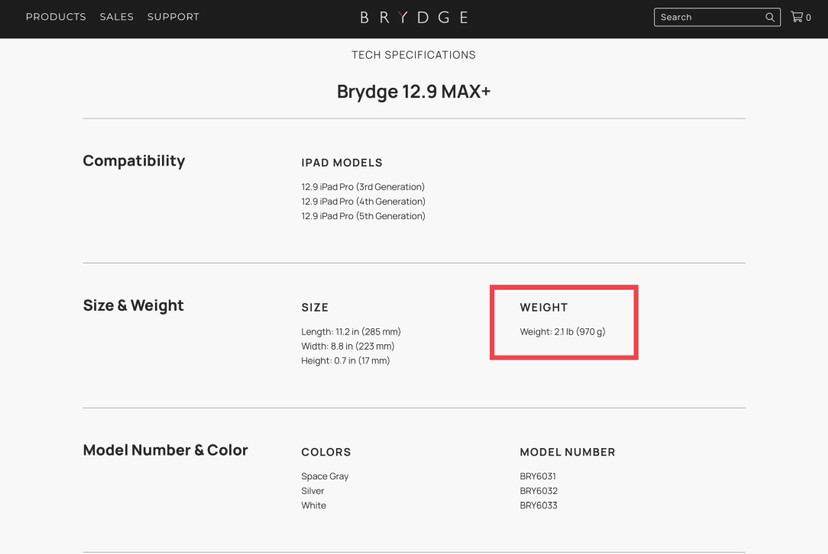Open the shopping cart icon
This screenshot has height=554, width=828.
[798, 17]
